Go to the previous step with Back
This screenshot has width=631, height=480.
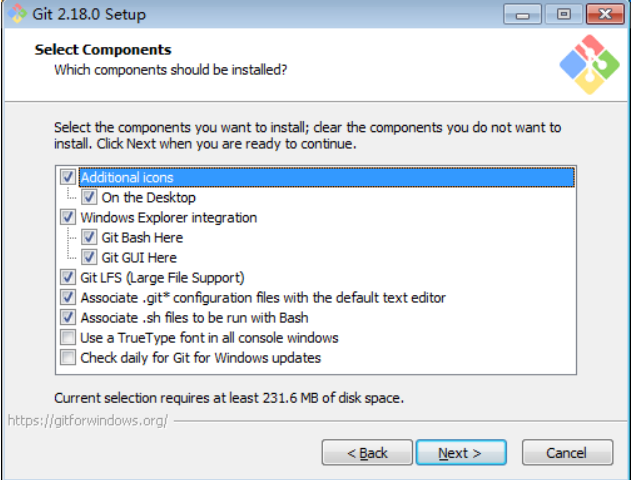[x=366, y=453]
